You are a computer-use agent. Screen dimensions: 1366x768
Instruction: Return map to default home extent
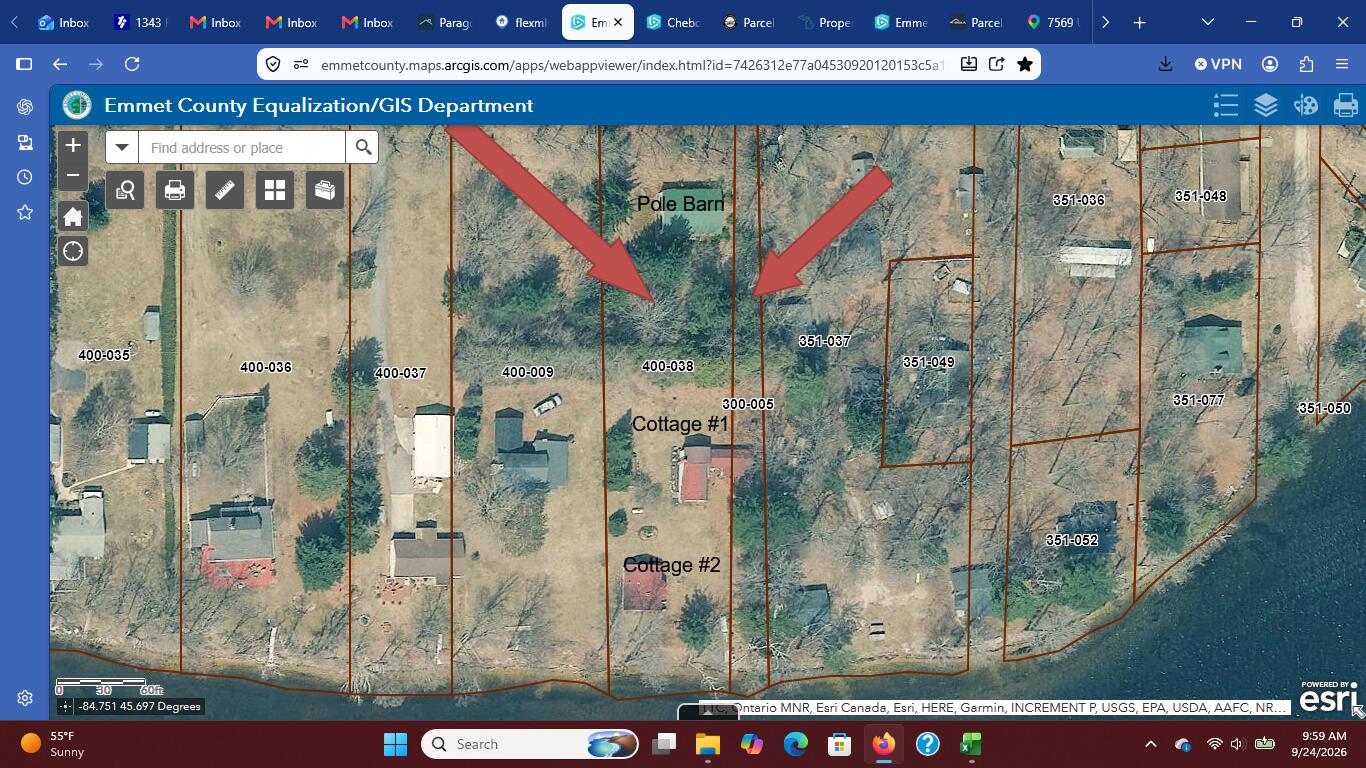click(x=73, y=216)
